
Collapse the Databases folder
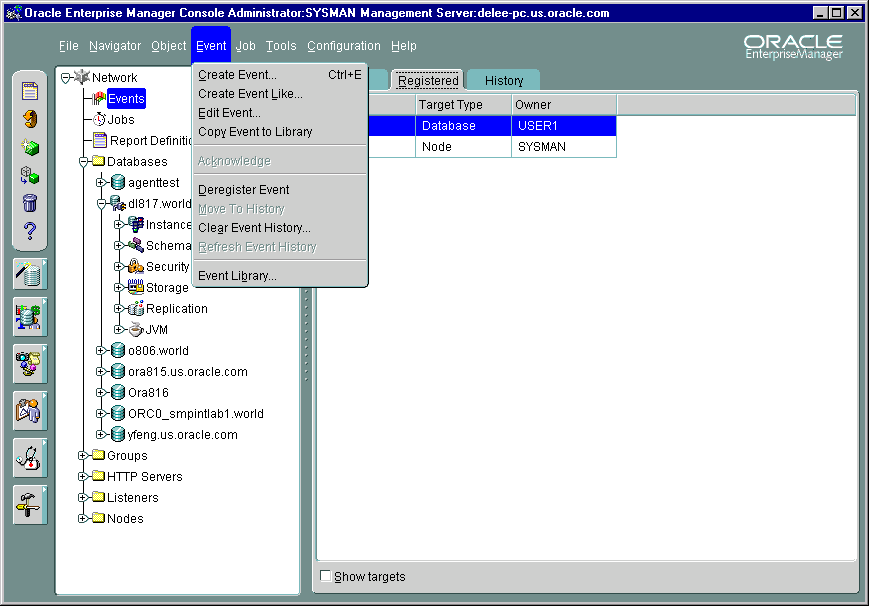click(x=83, y=162)
